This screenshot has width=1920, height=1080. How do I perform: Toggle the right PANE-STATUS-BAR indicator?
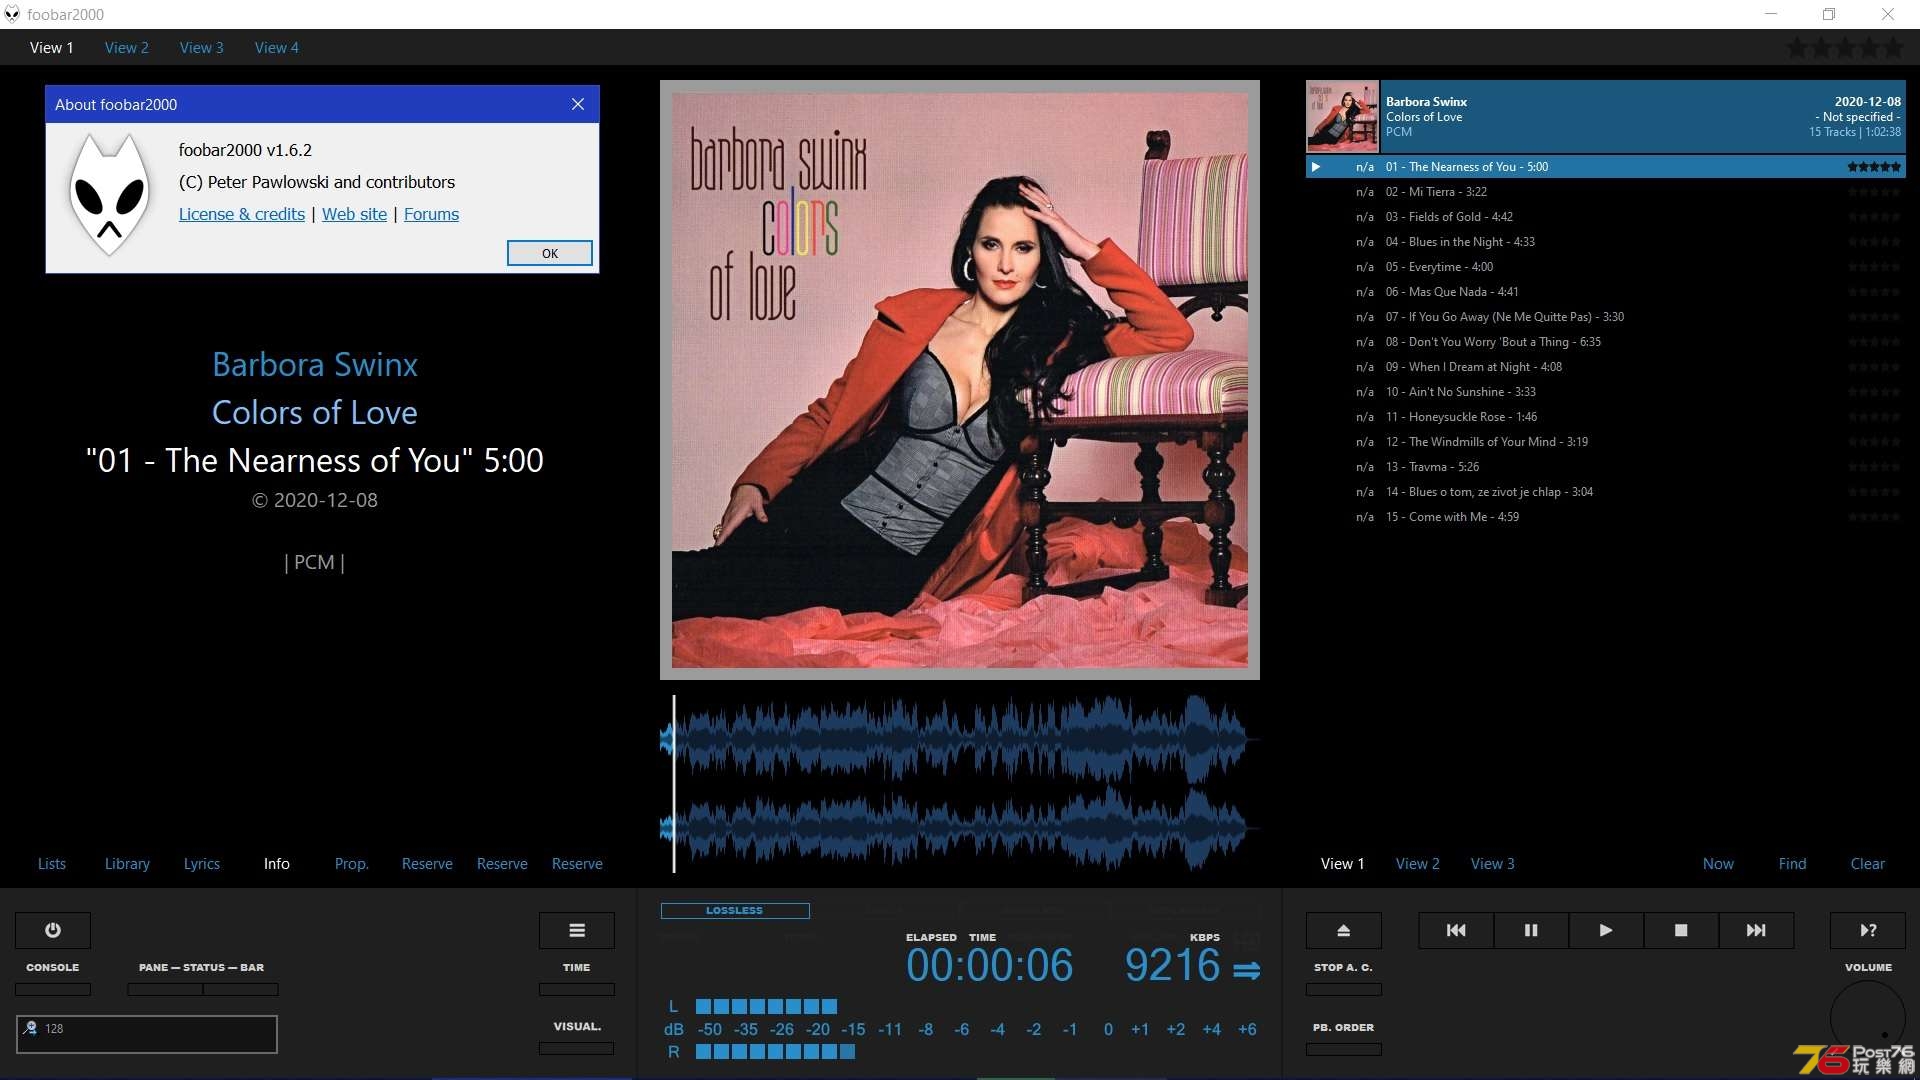241,989
